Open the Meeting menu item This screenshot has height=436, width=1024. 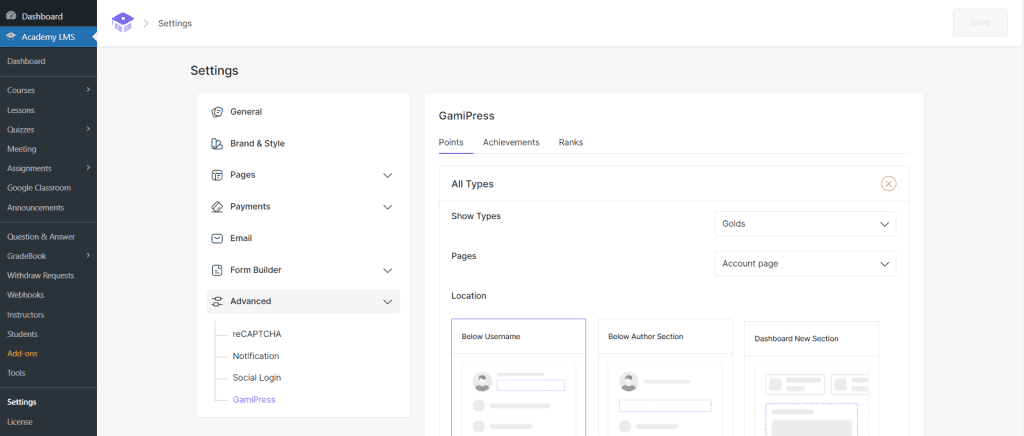(x=22, y=149)
